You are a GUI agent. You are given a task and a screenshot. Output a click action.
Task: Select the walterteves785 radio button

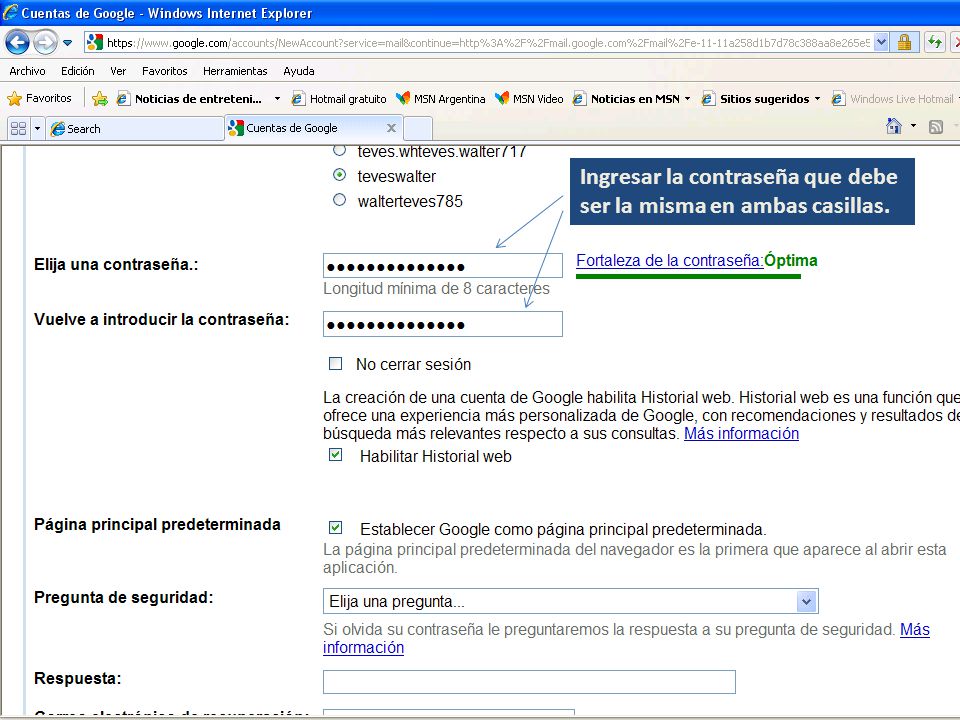[x=339, y=200]
